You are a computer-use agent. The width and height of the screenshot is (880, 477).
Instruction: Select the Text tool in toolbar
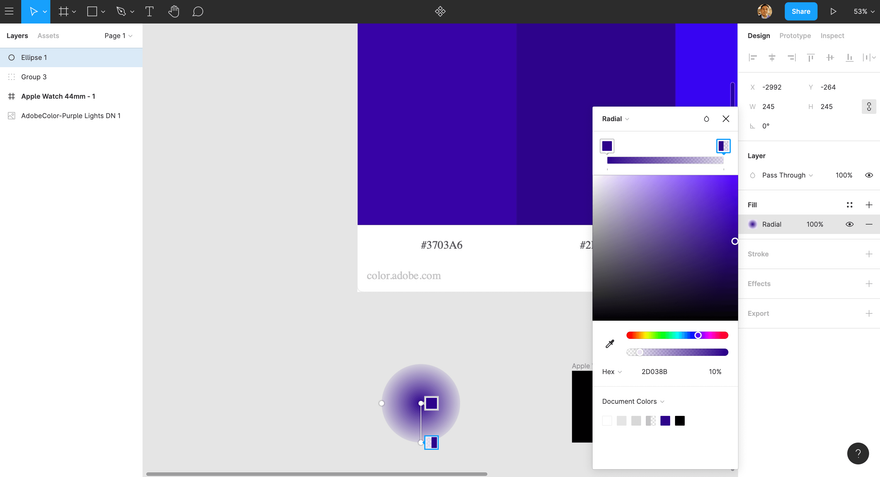coord(149,11)
